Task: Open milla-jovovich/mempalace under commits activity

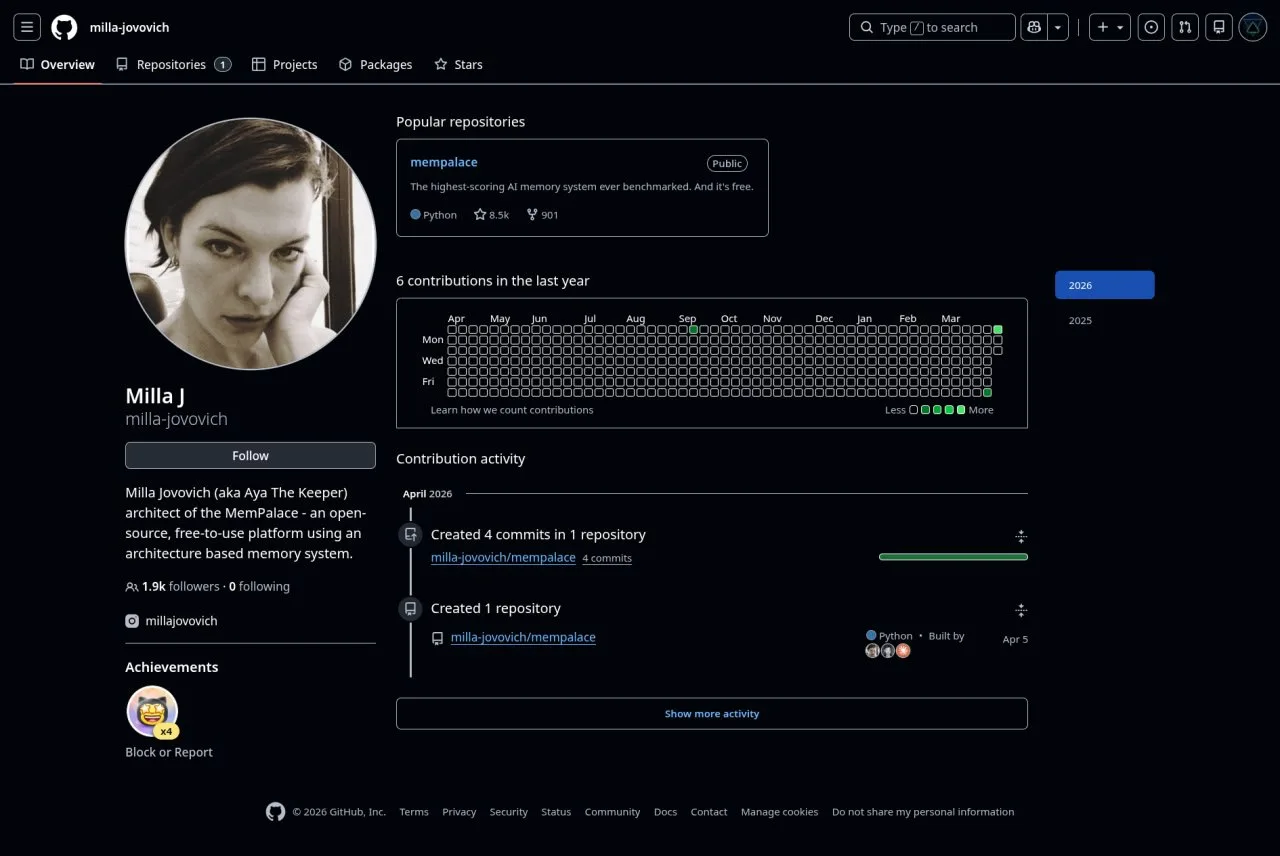Action: click(x=503, y=557)
